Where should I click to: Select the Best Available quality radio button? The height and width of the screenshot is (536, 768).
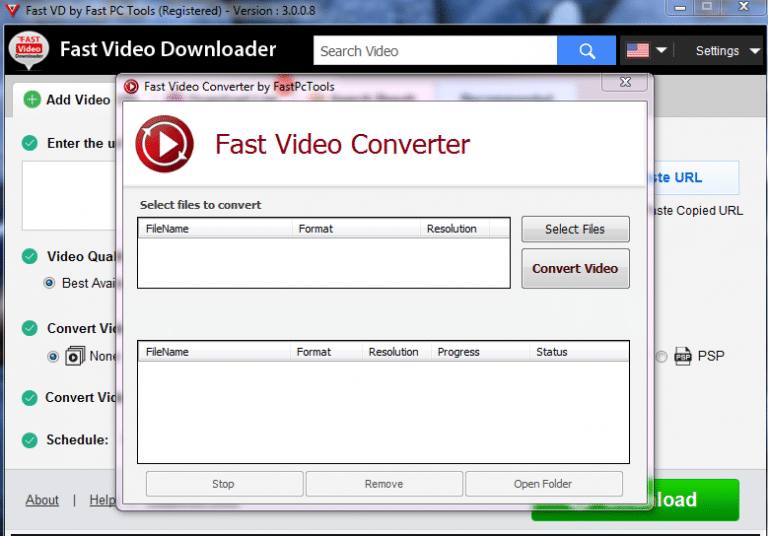click(x=49, y=283)
